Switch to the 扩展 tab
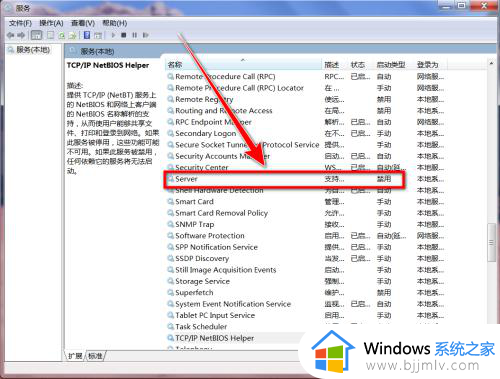This screenshot has height=379, width=500. [75, 356]
